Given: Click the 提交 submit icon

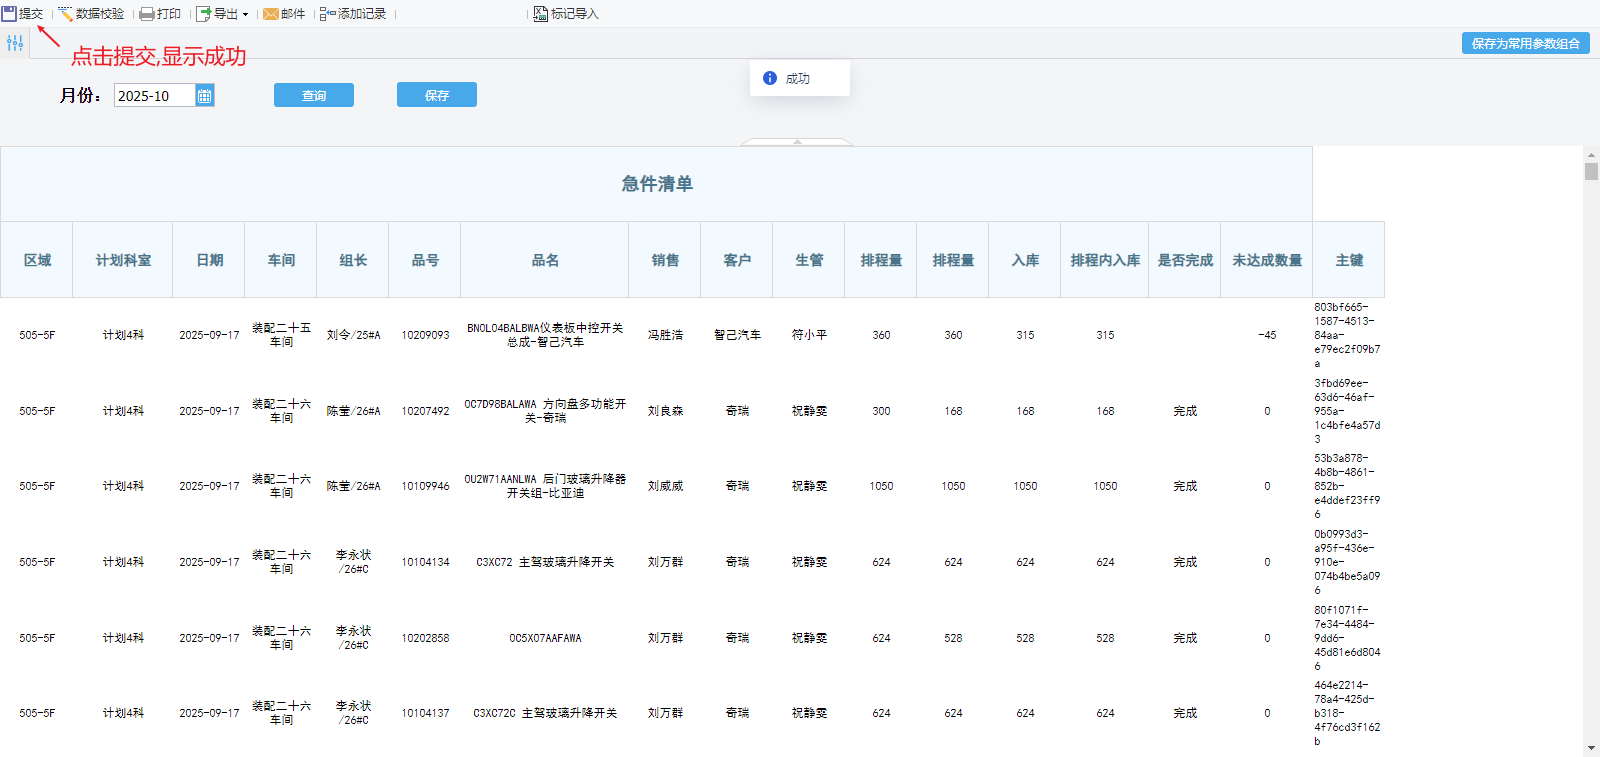Looking at the screenshot, I should coord(9,14).
